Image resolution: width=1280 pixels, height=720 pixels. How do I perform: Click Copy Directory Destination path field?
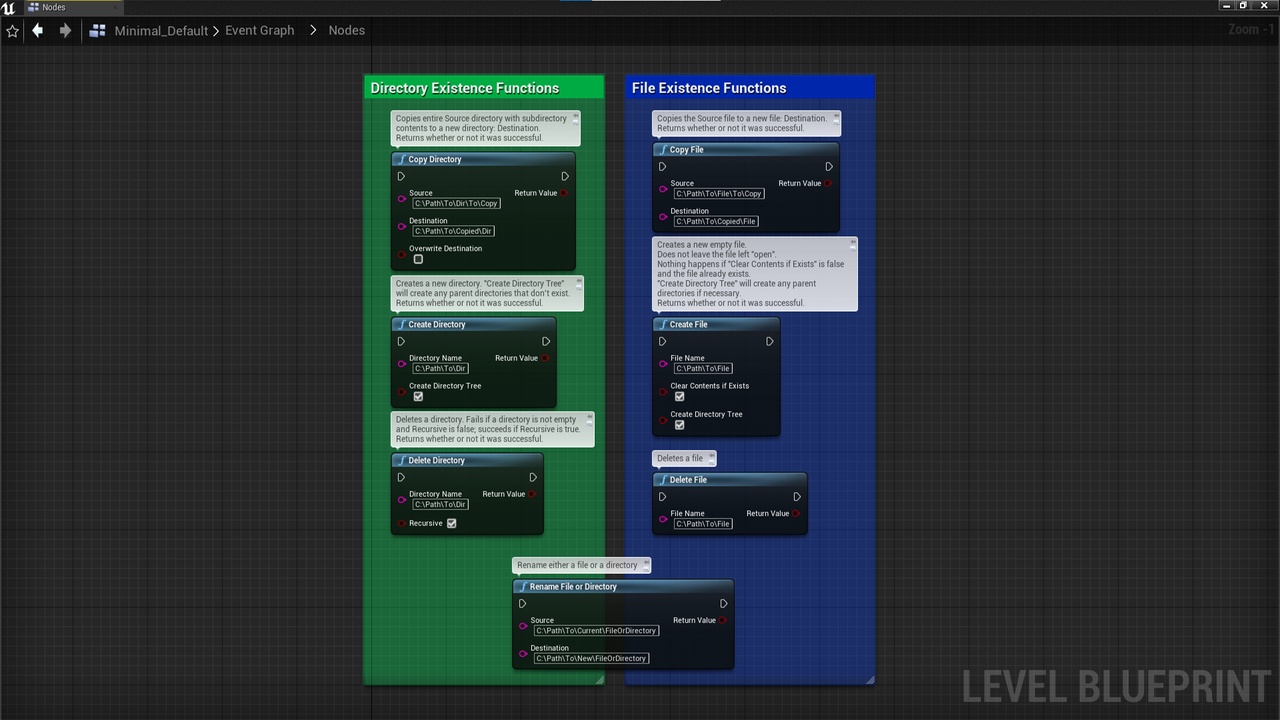point(454,231)
